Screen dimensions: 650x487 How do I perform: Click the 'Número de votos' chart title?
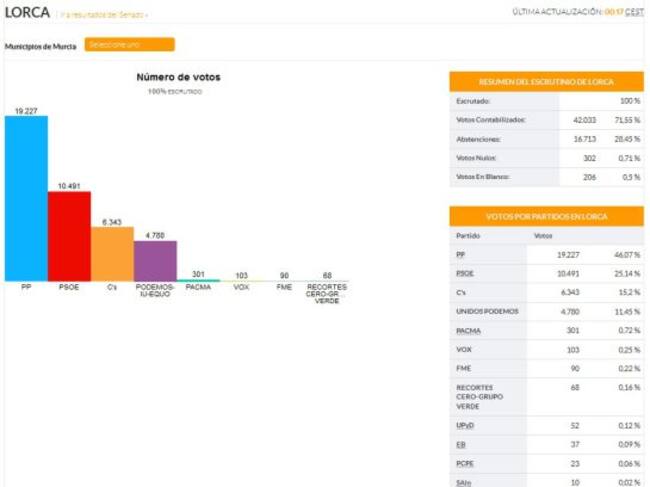pyautogui.click(x=178, y=77)
